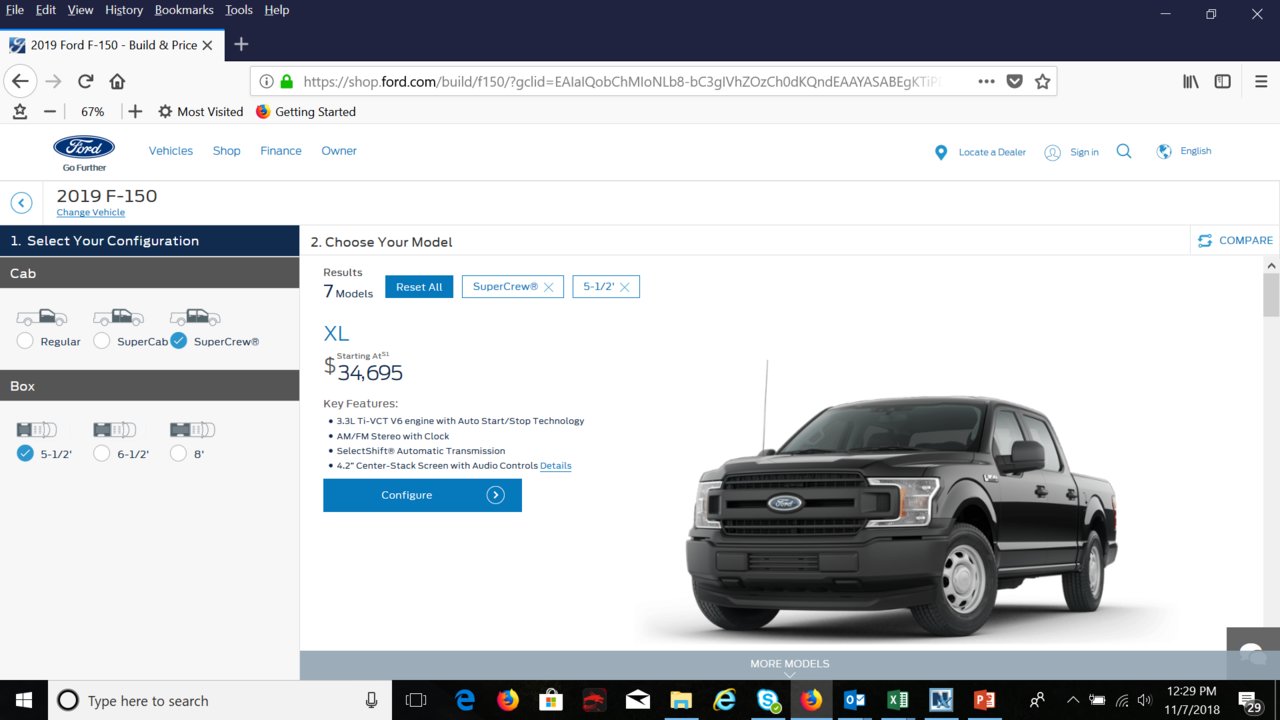Click the SuperCab truck icon
This screenshot has height=720, width=1280.
tap(118, 317)
